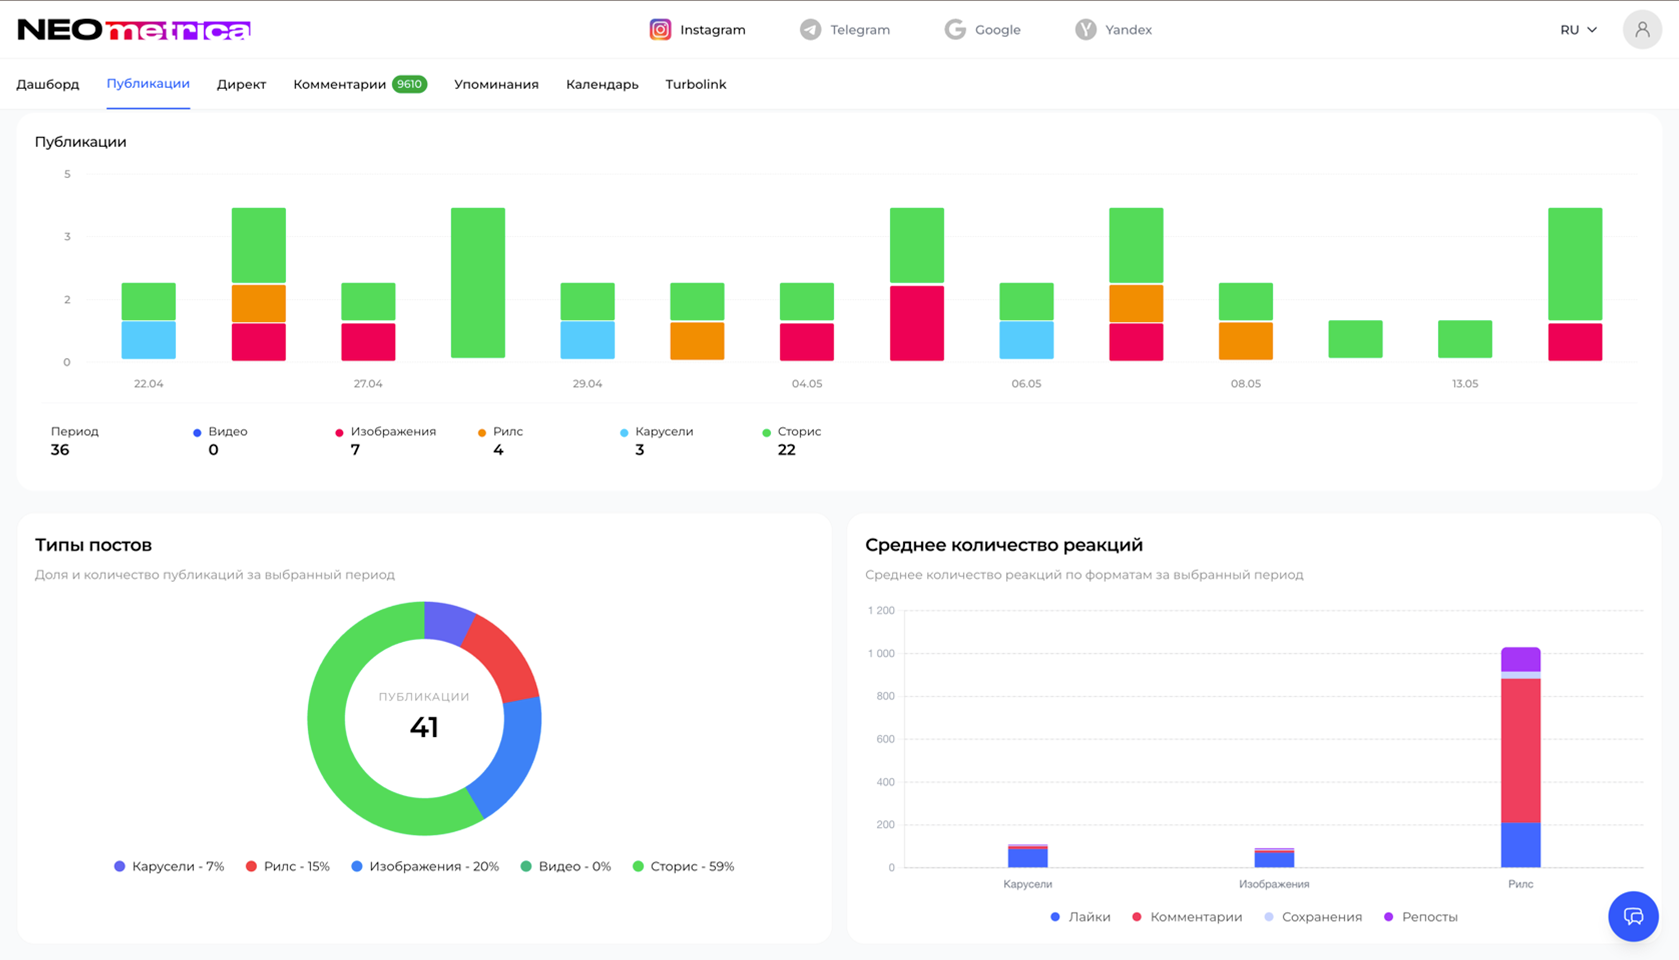Click the Instagram icon
Viewport: 1679px width, 960px height.
point(660,30)
